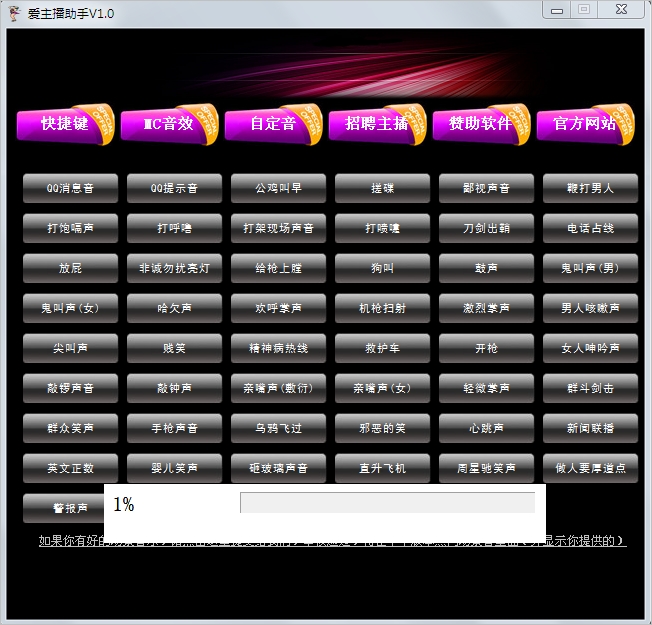Click the 招聘主播 pink button
The width and height of the screenshot is (652, 625).
tap(376, 125)
